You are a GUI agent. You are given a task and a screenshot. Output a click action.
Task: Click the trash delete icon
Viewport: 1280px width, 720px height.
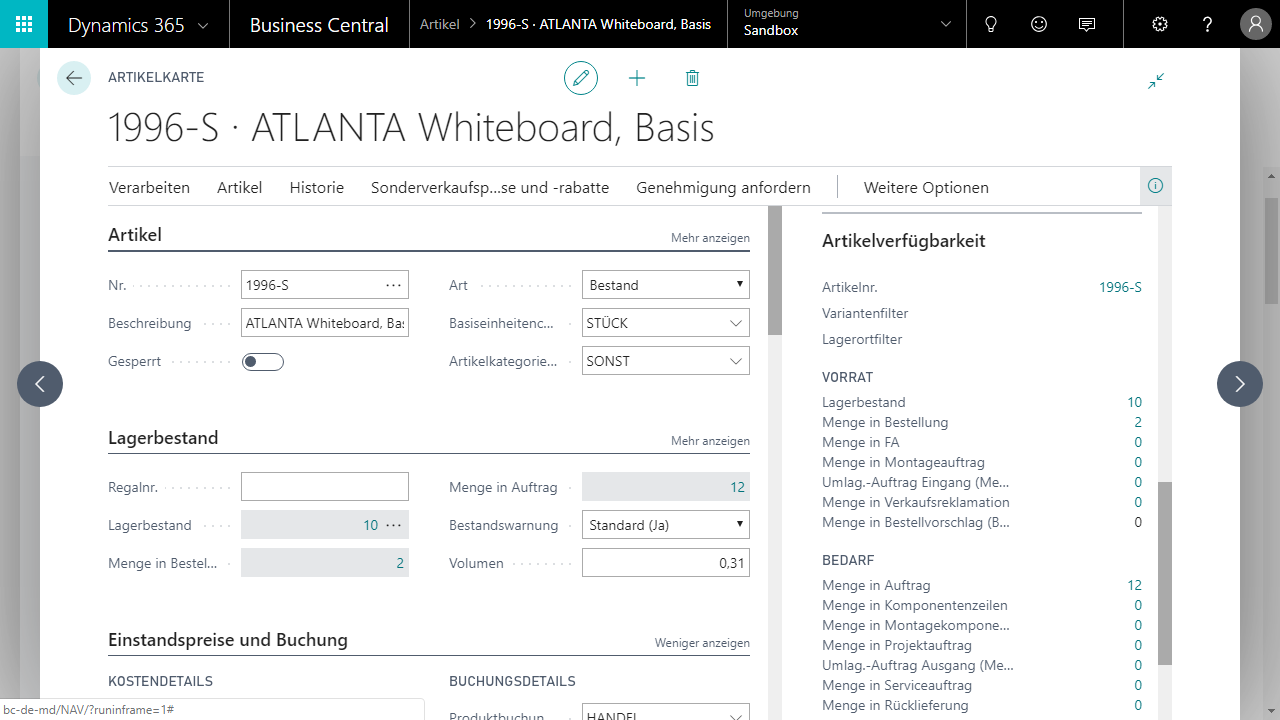692,78
